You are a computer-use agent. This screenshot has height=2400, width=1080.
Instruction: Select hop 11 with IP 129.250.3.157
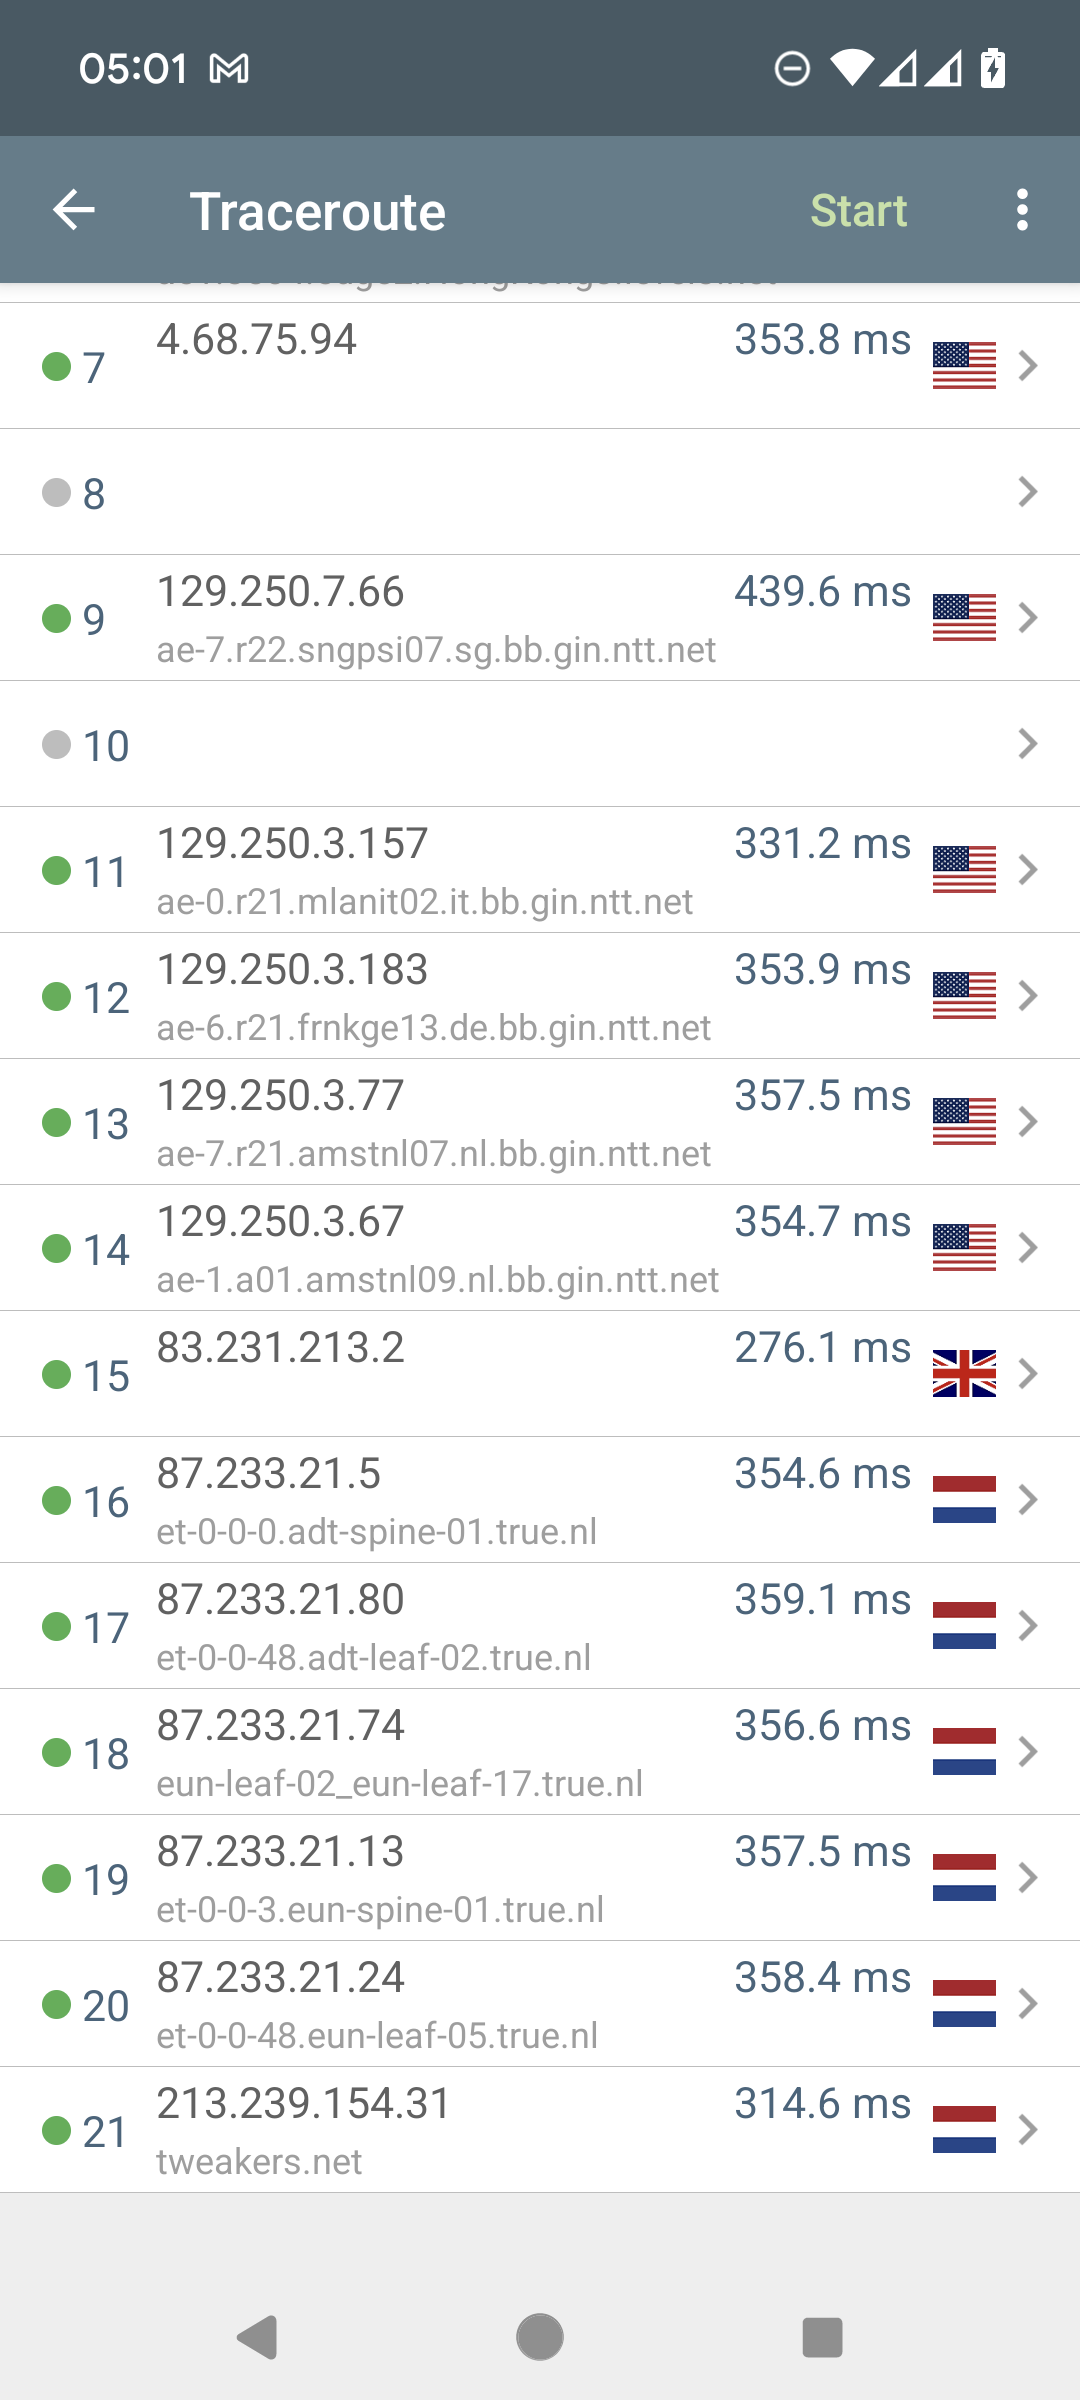point(292,844)
